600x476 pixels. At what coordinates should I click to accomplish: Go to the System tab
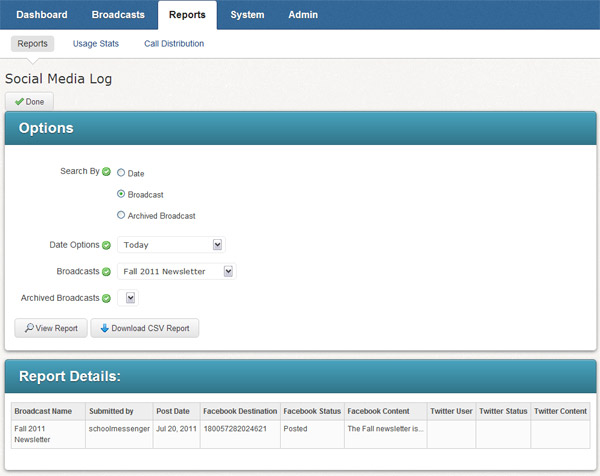247,15
